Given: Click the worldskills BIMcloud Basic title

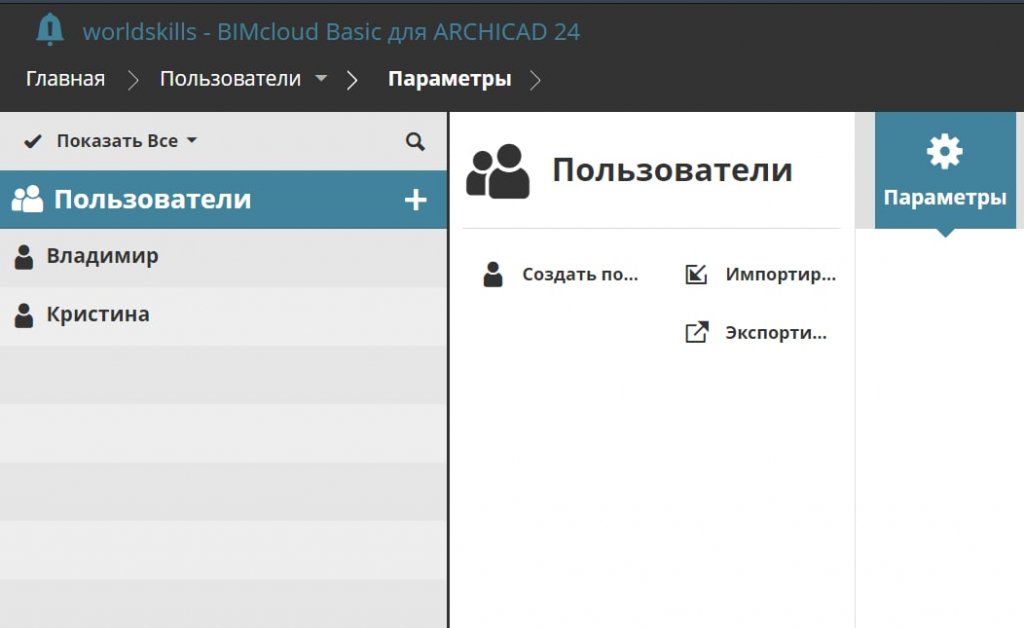Looking at the screenshot, I should pyautogui.click(x=331, y=31).
